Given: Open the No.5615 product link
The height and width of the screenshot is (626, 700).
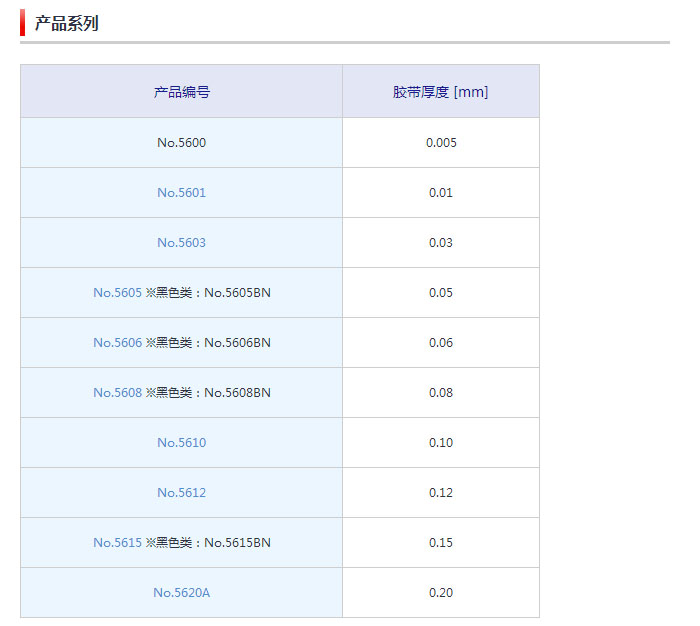Looking at the screenshot, I should [x=117, y=542].
